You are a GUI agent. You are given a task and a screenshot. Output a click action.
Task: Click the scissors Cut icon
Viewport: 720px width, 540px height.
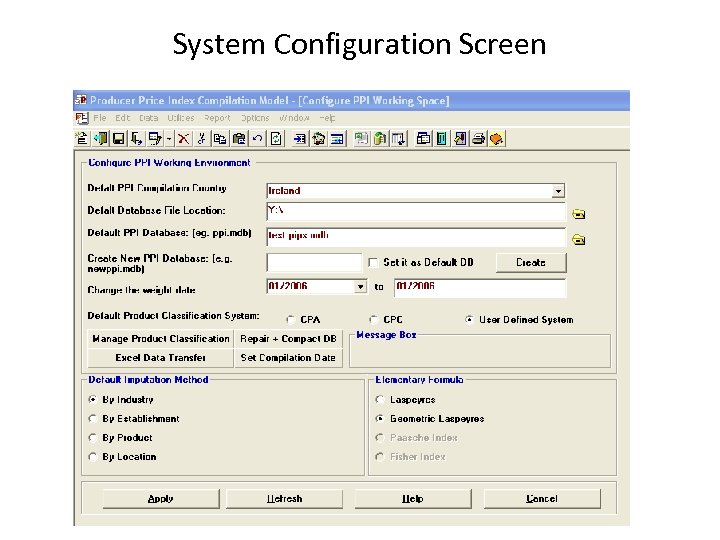coord(202,138)
